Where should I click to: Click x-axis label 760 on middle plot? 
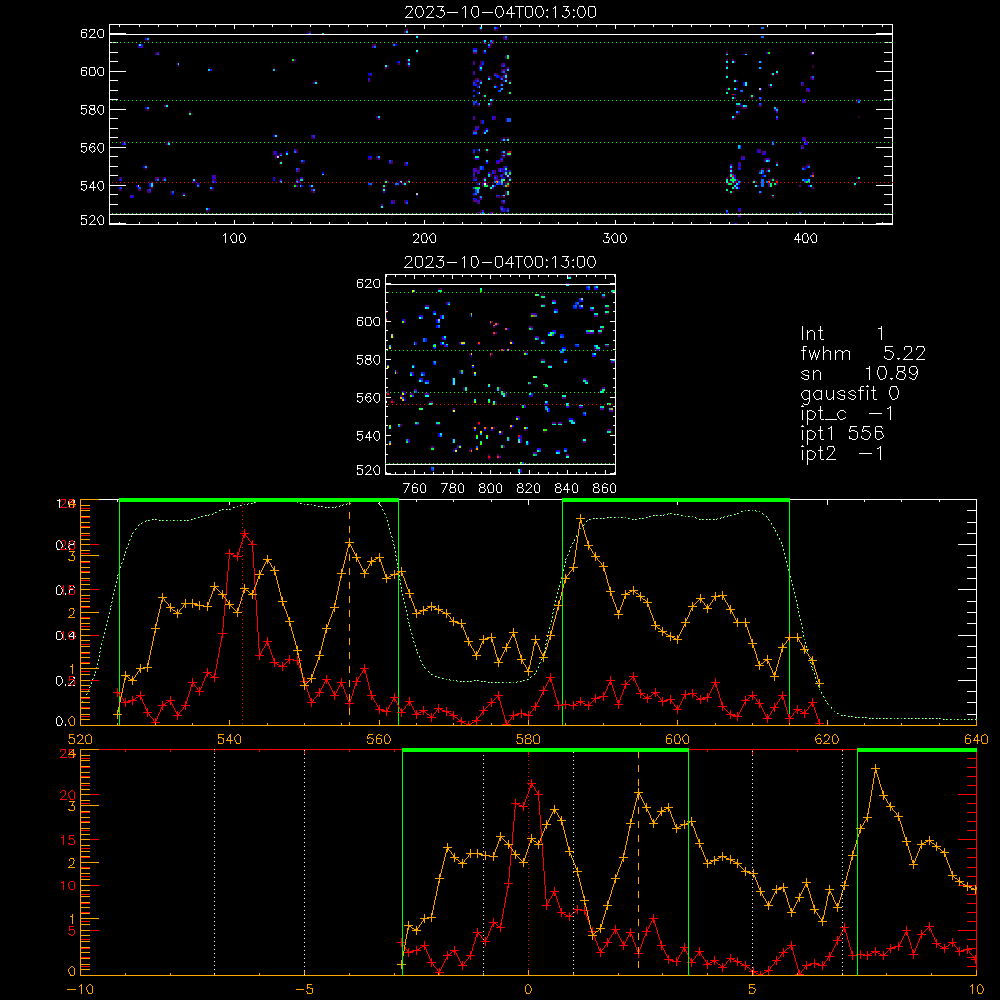[415, 489]
